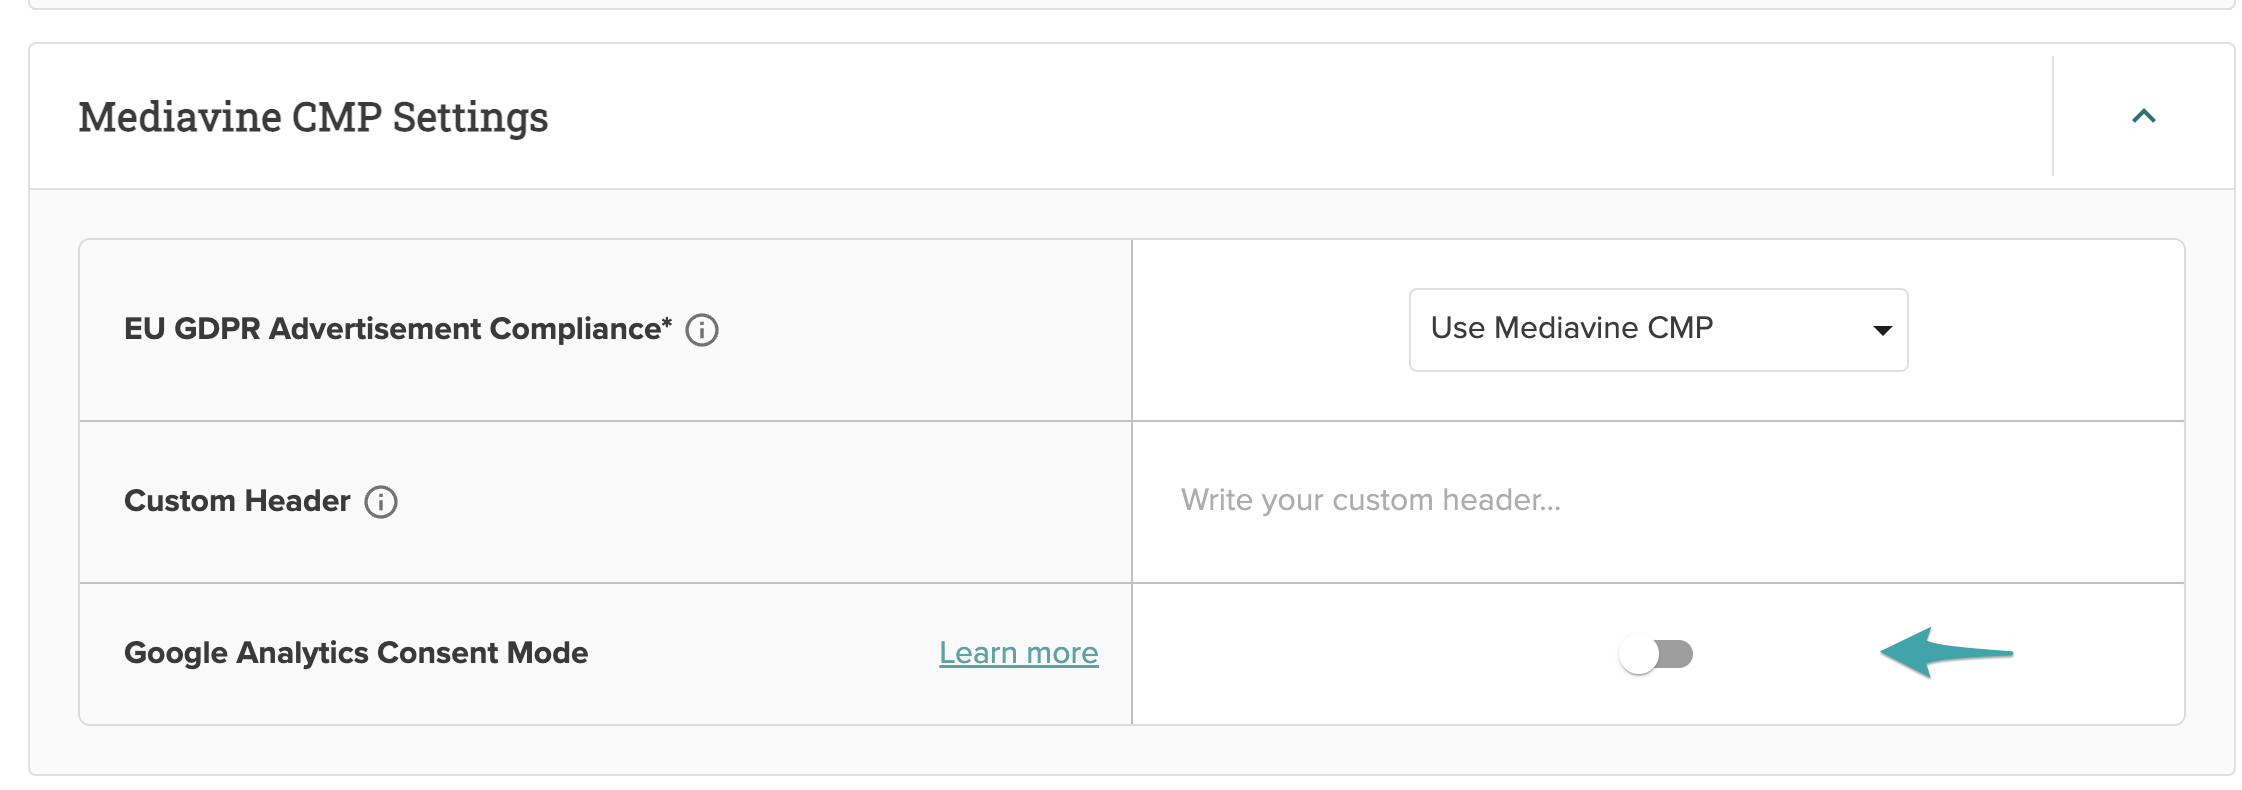Click the white knob of consent mode switch

(x=1639, y=654)
